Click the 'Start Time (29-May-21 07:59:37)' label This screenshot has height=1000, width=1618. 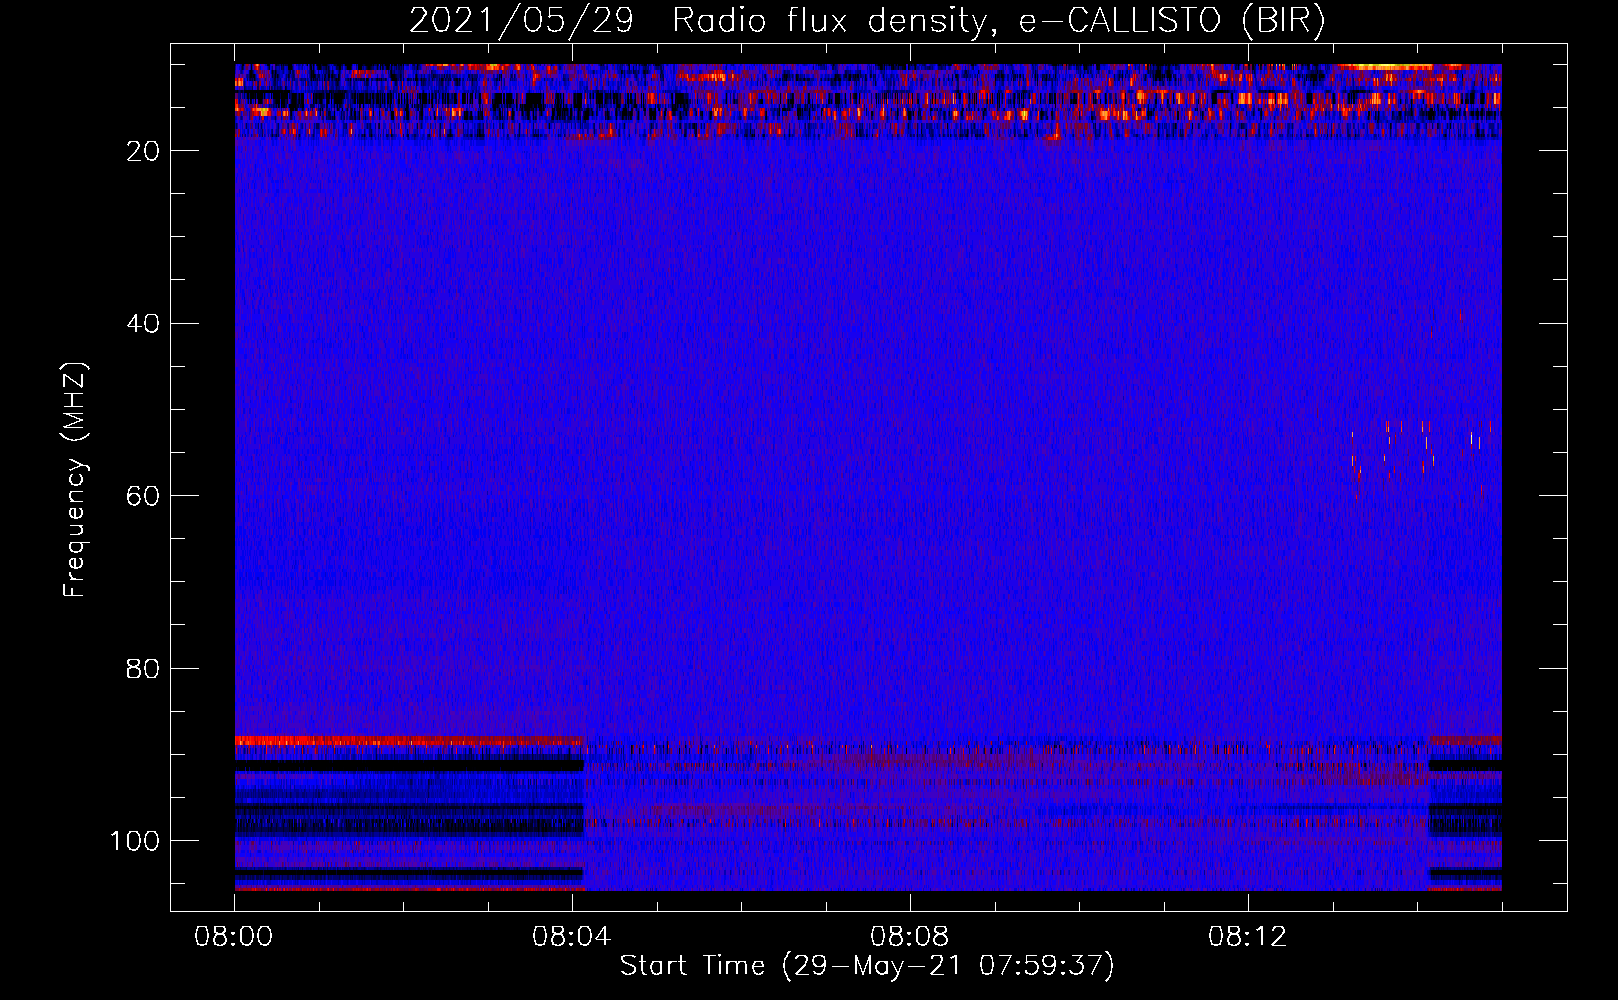pos(867,965)
